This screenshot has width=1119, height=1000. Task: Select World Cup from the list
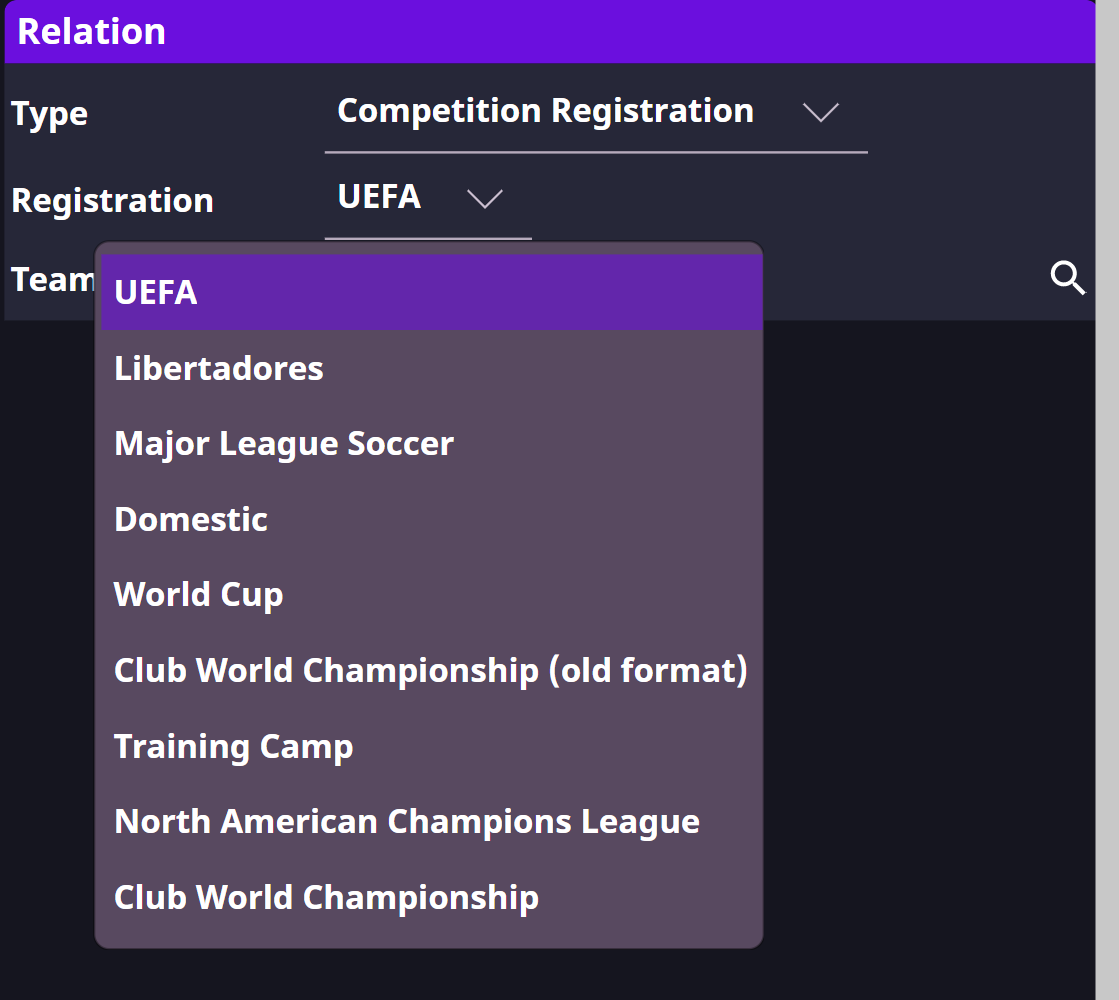pyautogui.click(x=199, y=594)
